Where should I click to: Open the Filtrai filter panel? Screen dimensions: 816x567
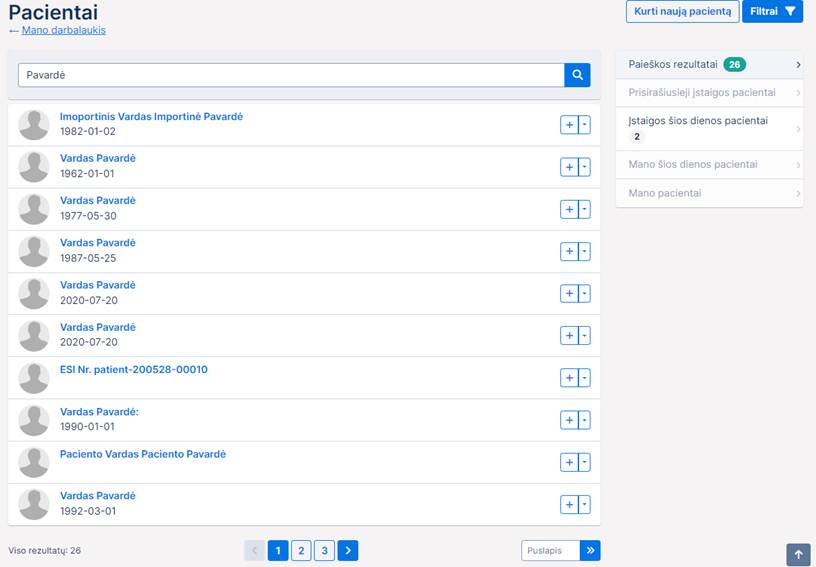773,12
